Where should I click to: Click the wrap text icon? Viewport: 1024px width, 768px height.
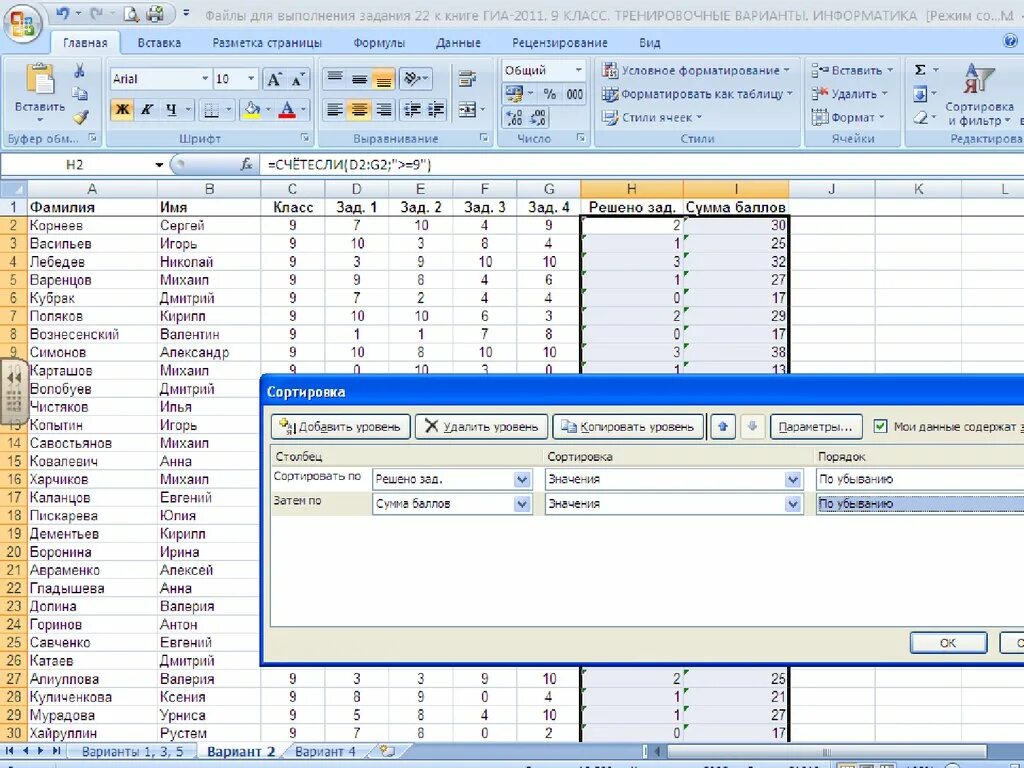pos(467,80)
